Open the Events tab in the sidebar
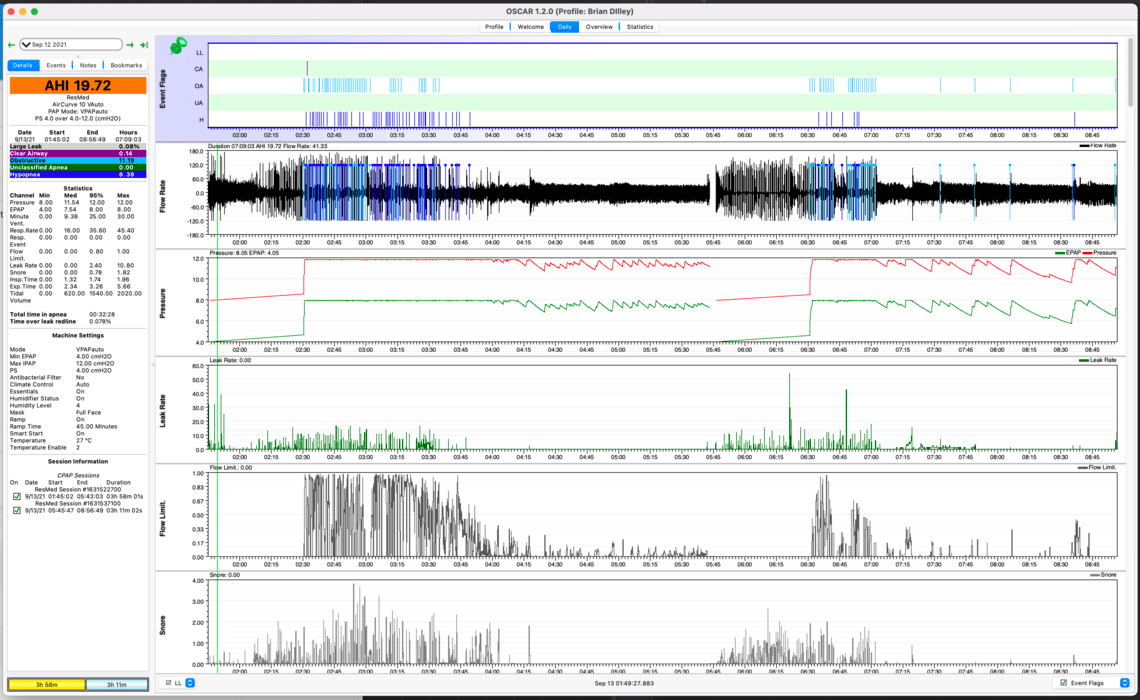The height and width of the screenshot is (700, 1140). [x=56, y=64]
